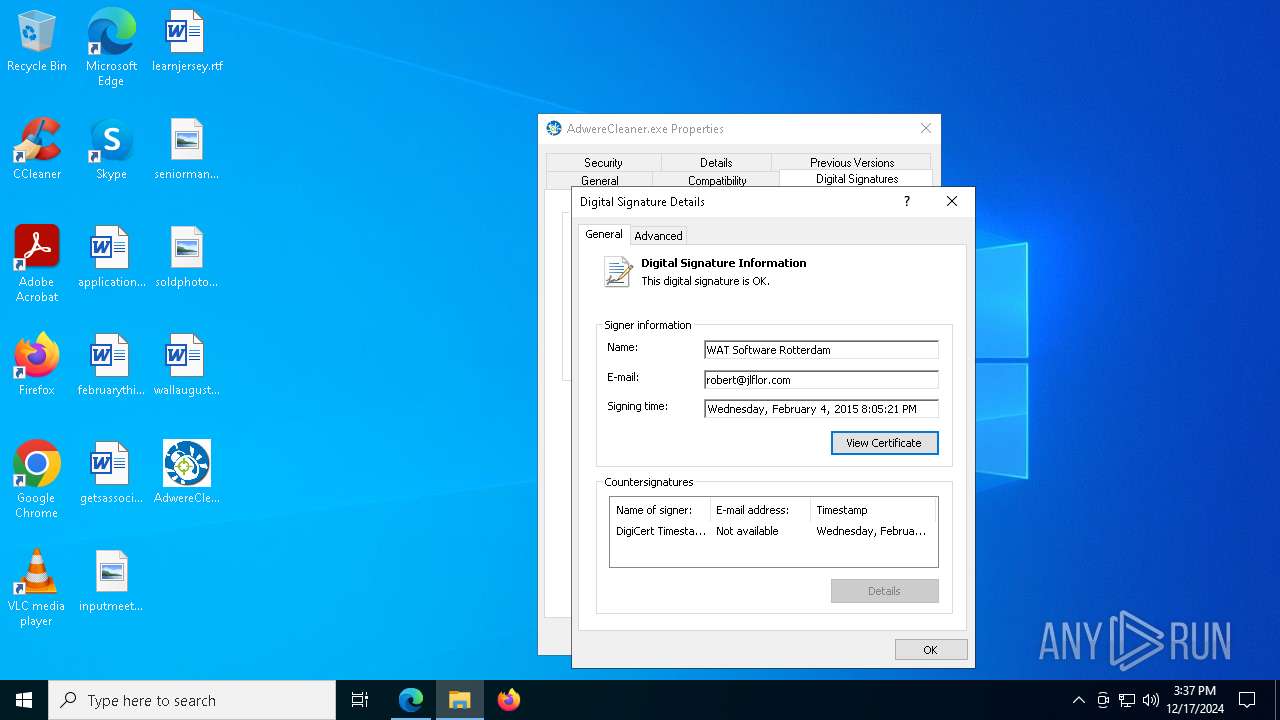Open Firefox from the taskbar
1280x720 pixels.
tap(509, 700)
